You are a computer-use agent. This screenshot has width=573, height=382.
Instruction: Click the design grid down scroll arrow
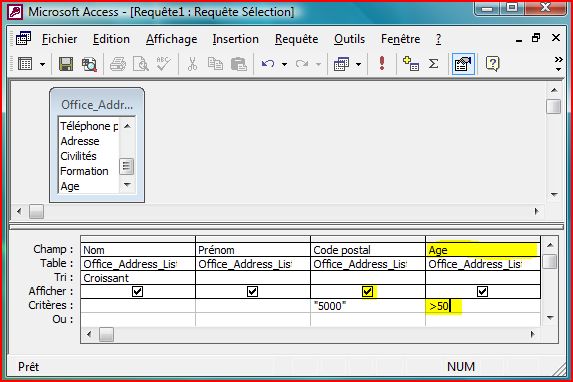[550, 318]
